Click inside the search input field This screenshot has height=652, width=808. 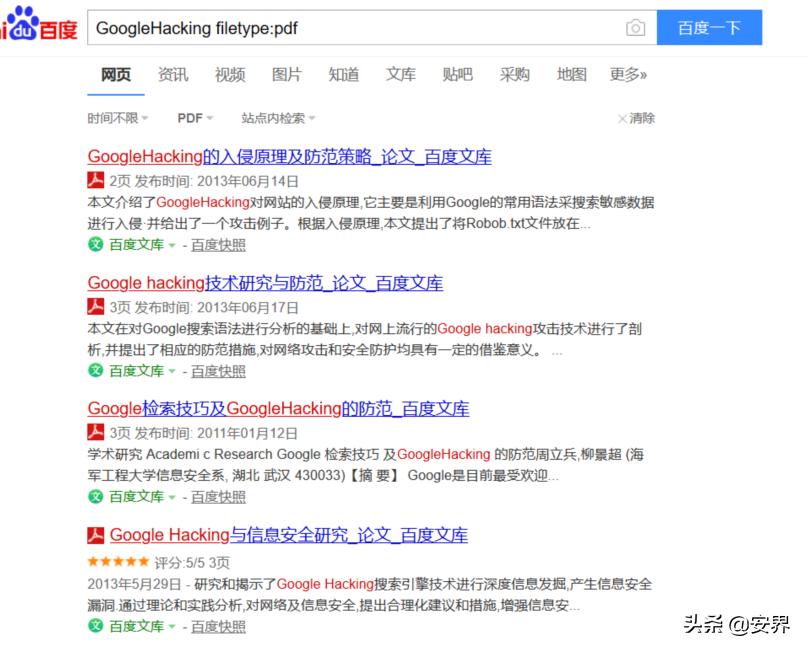(x=350, y=28)
